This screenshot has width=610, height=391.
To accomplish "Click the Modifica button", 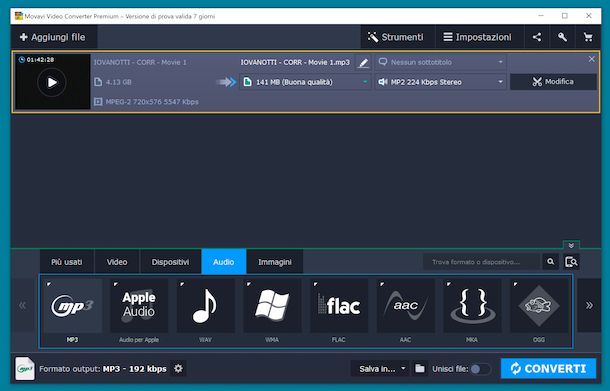I will point(553,82).
